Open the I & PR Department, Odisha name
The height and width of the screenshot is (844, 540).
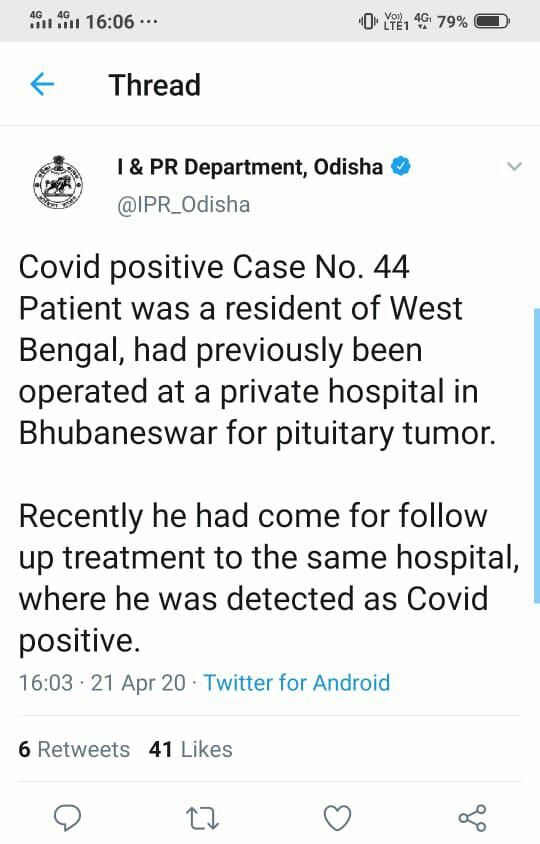click(250, 167)
